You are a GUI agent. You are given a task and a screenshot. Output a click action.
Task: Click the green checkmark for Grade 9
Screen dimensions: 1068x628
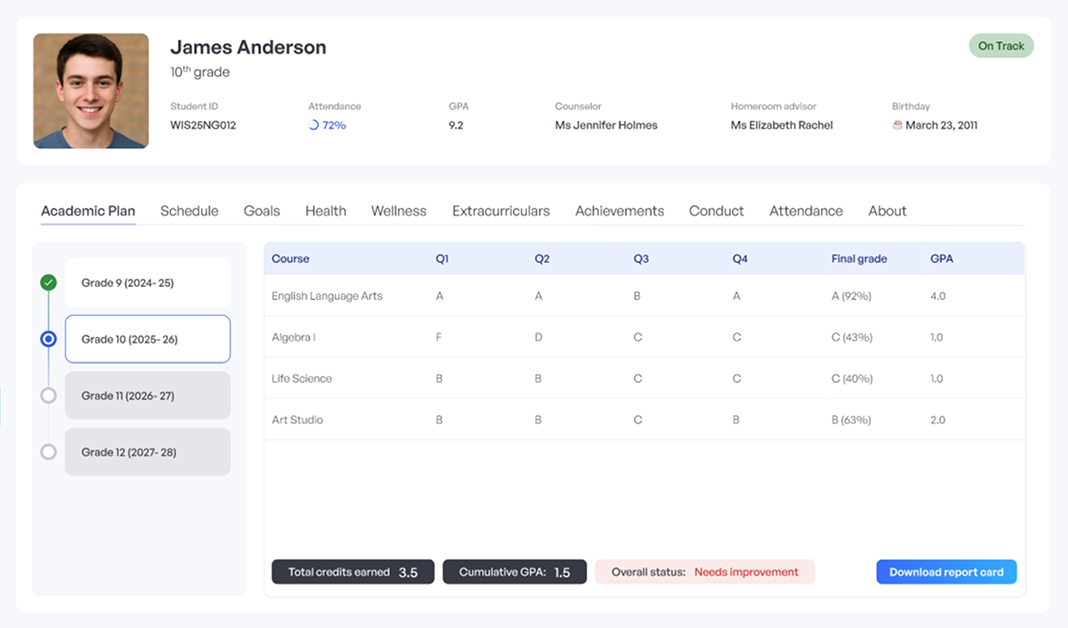(48, 283)
